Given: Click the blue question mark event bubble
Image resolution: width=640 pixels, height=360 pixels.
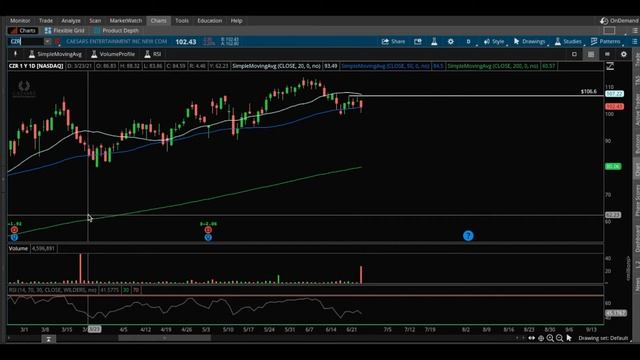Looking at the screenshot, I should point(468,236).
